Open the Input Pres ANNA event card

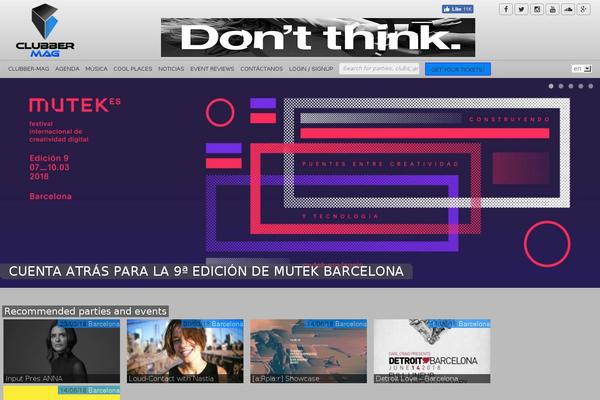[x=62, y=351]
